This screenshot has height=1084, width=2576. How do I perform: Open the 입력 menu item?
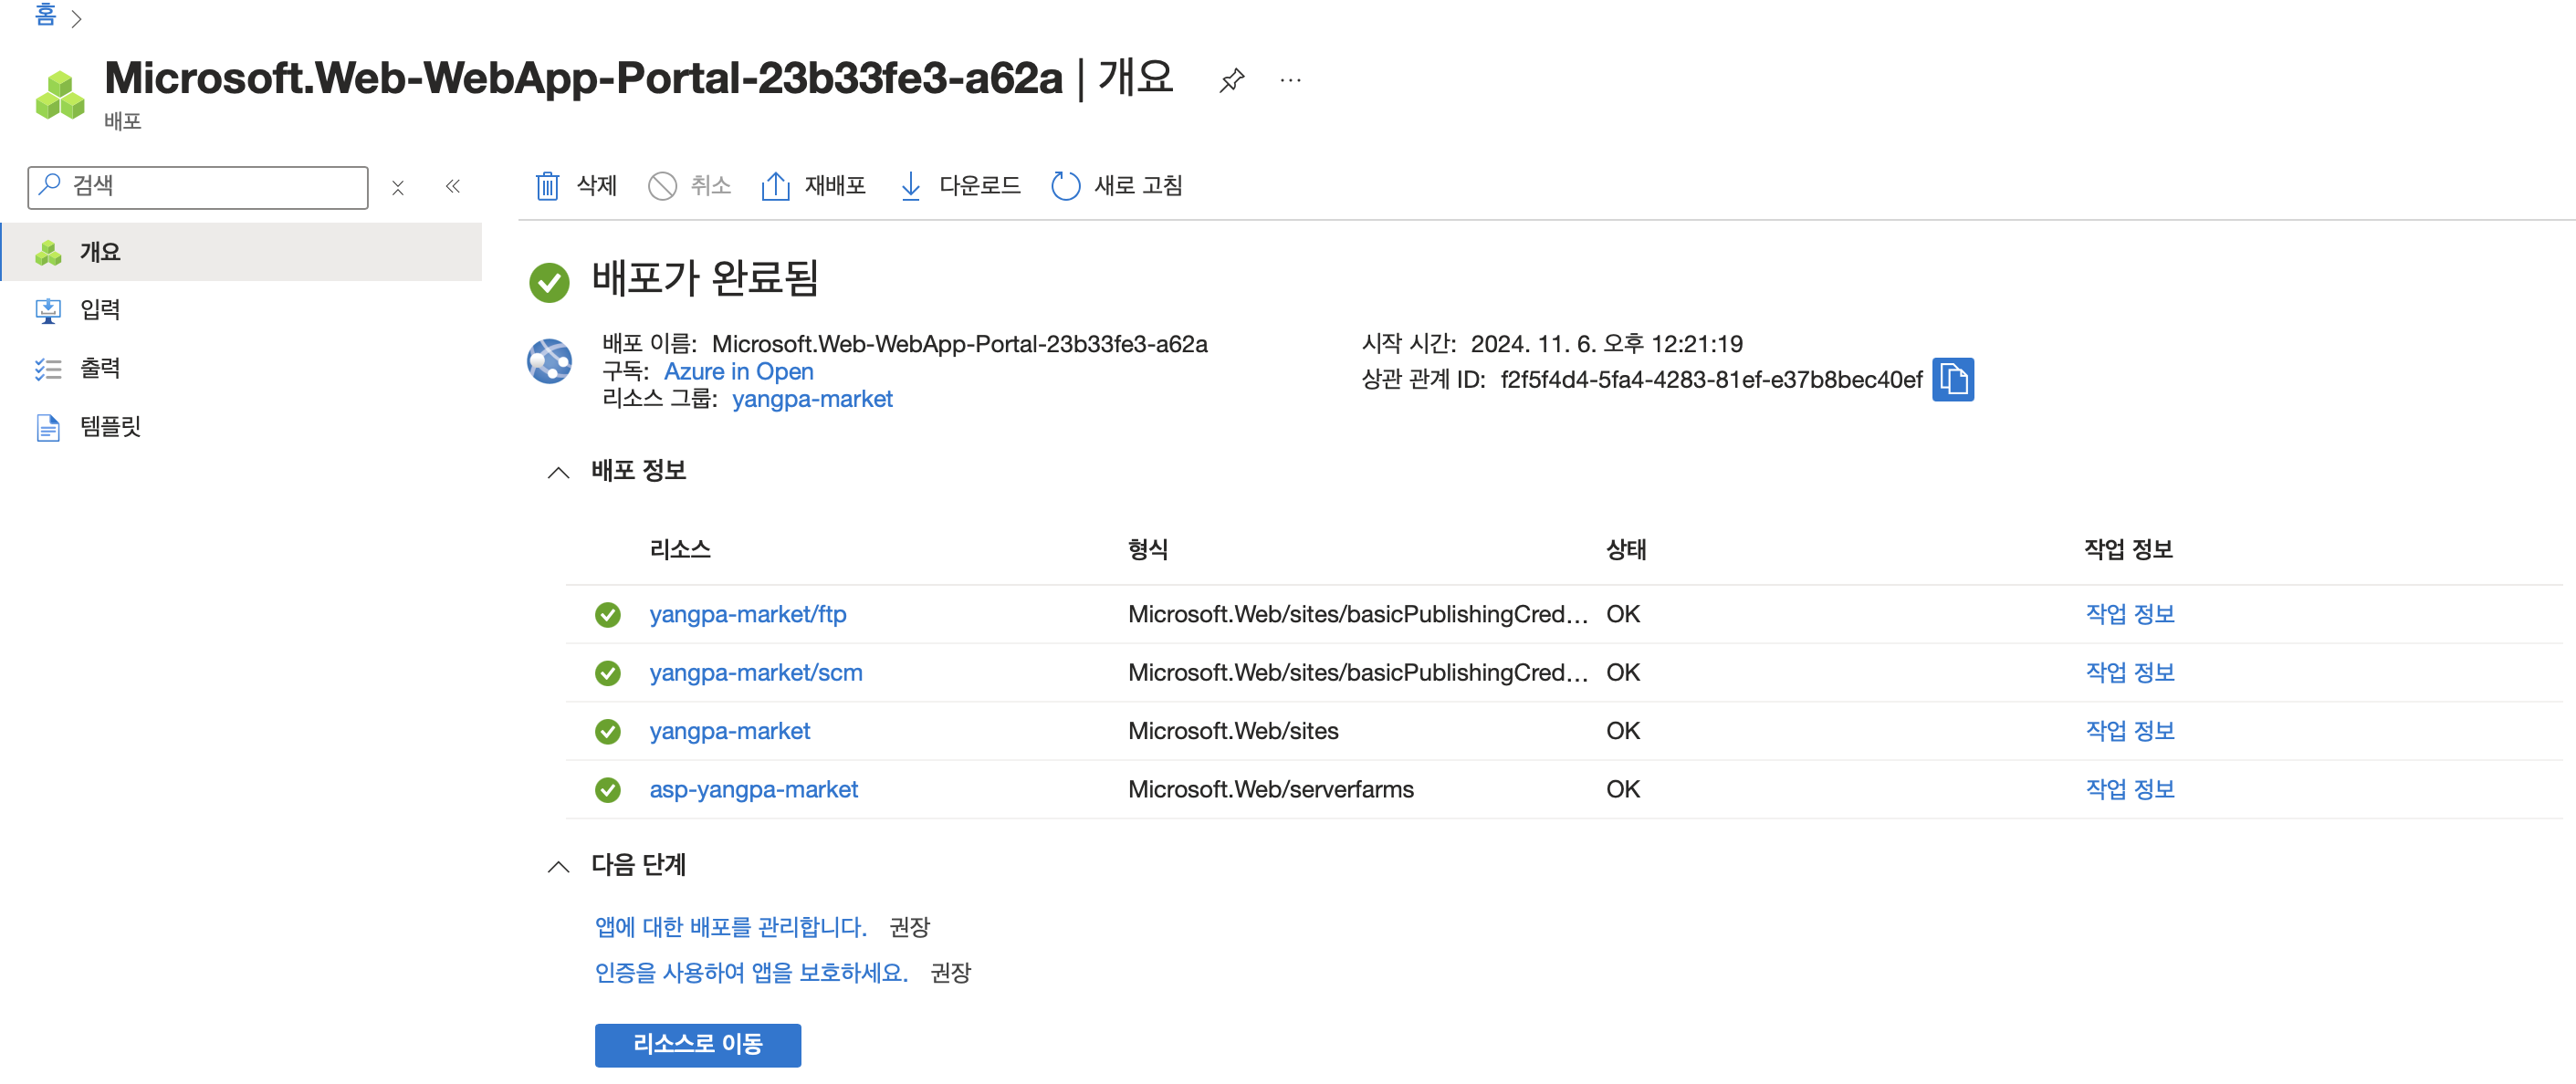100,310
